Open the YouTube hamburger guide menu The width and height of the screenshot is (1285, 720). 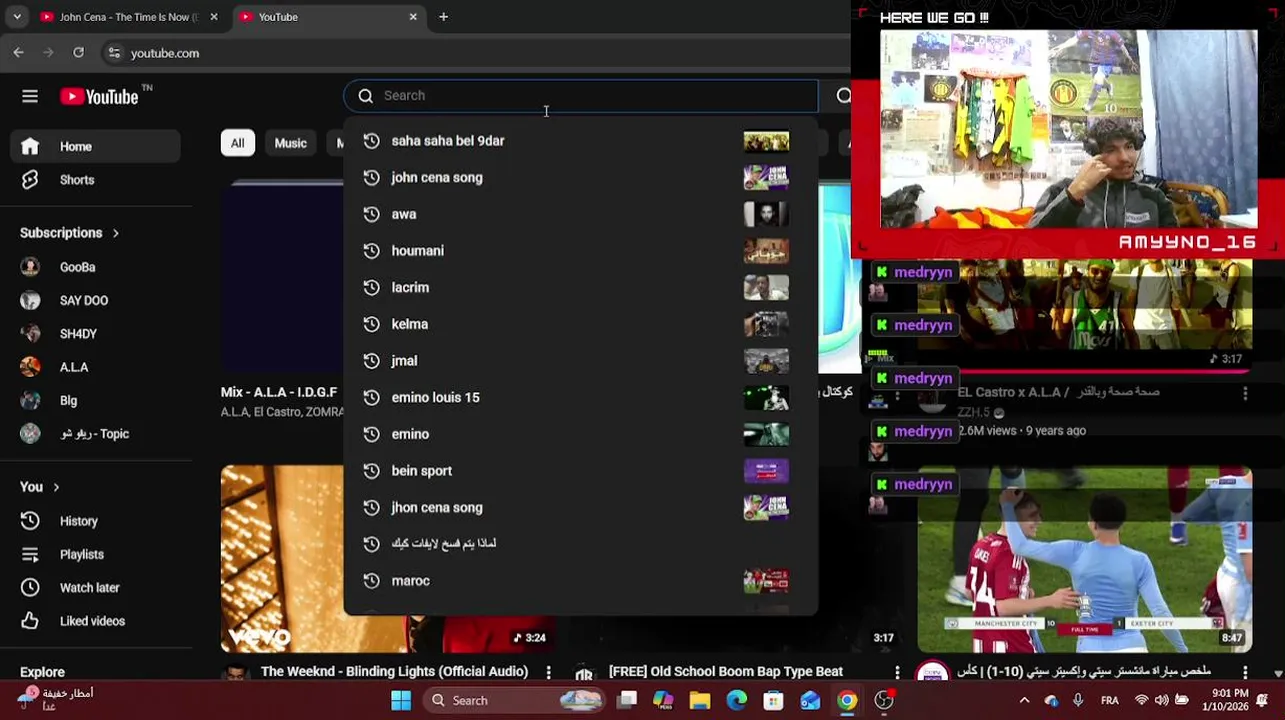[x=30, y=96]
